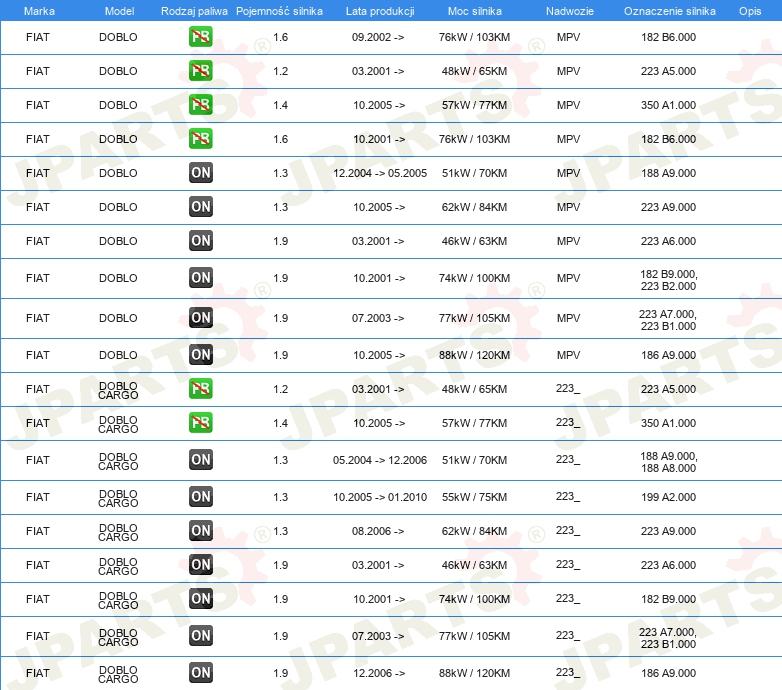Click 88kW / 120KM in the MPV row
This screenshot has height=690, width=782.
[x=474, y=355]
